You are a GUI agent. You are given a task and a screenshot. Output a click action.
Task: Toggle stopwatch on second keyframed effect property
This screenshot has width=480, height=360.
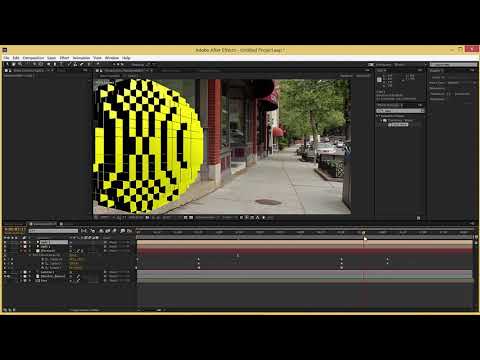(x=42, y=263)
